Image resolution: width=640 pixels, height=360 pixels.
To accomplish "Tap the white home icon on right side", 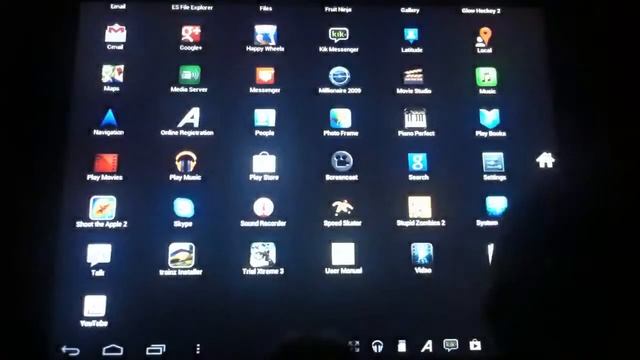I will coord(545,160).
